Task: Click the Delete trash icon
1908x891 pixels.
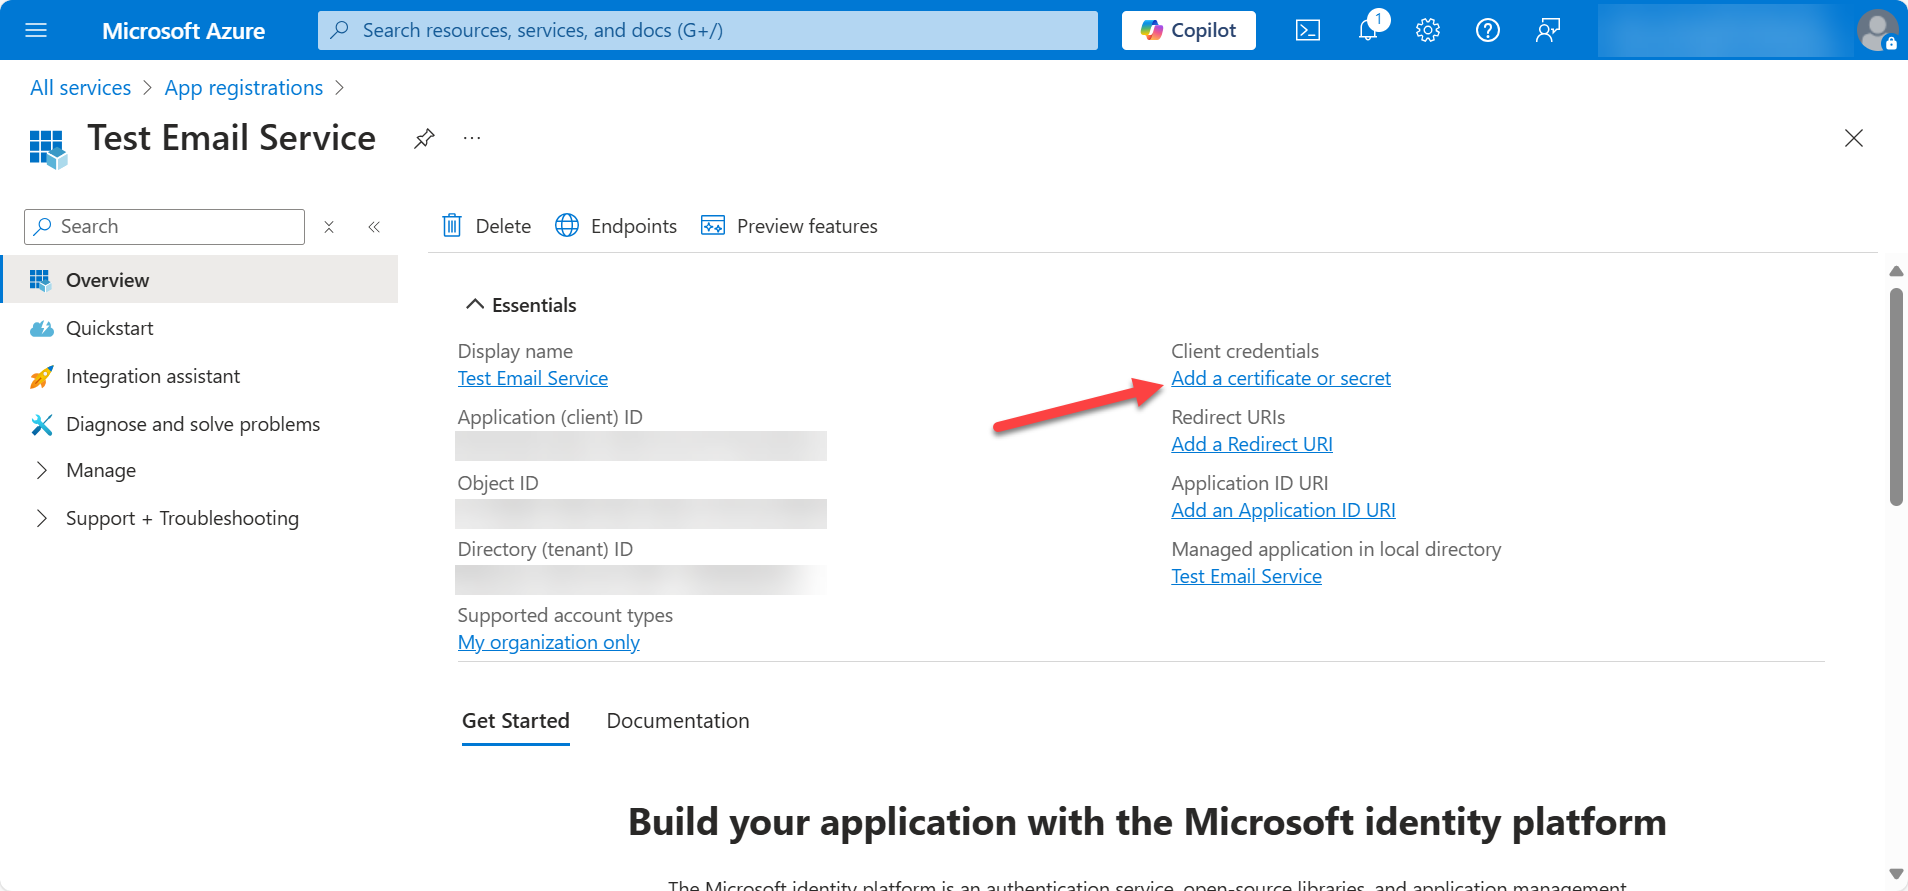Action: 452,226
